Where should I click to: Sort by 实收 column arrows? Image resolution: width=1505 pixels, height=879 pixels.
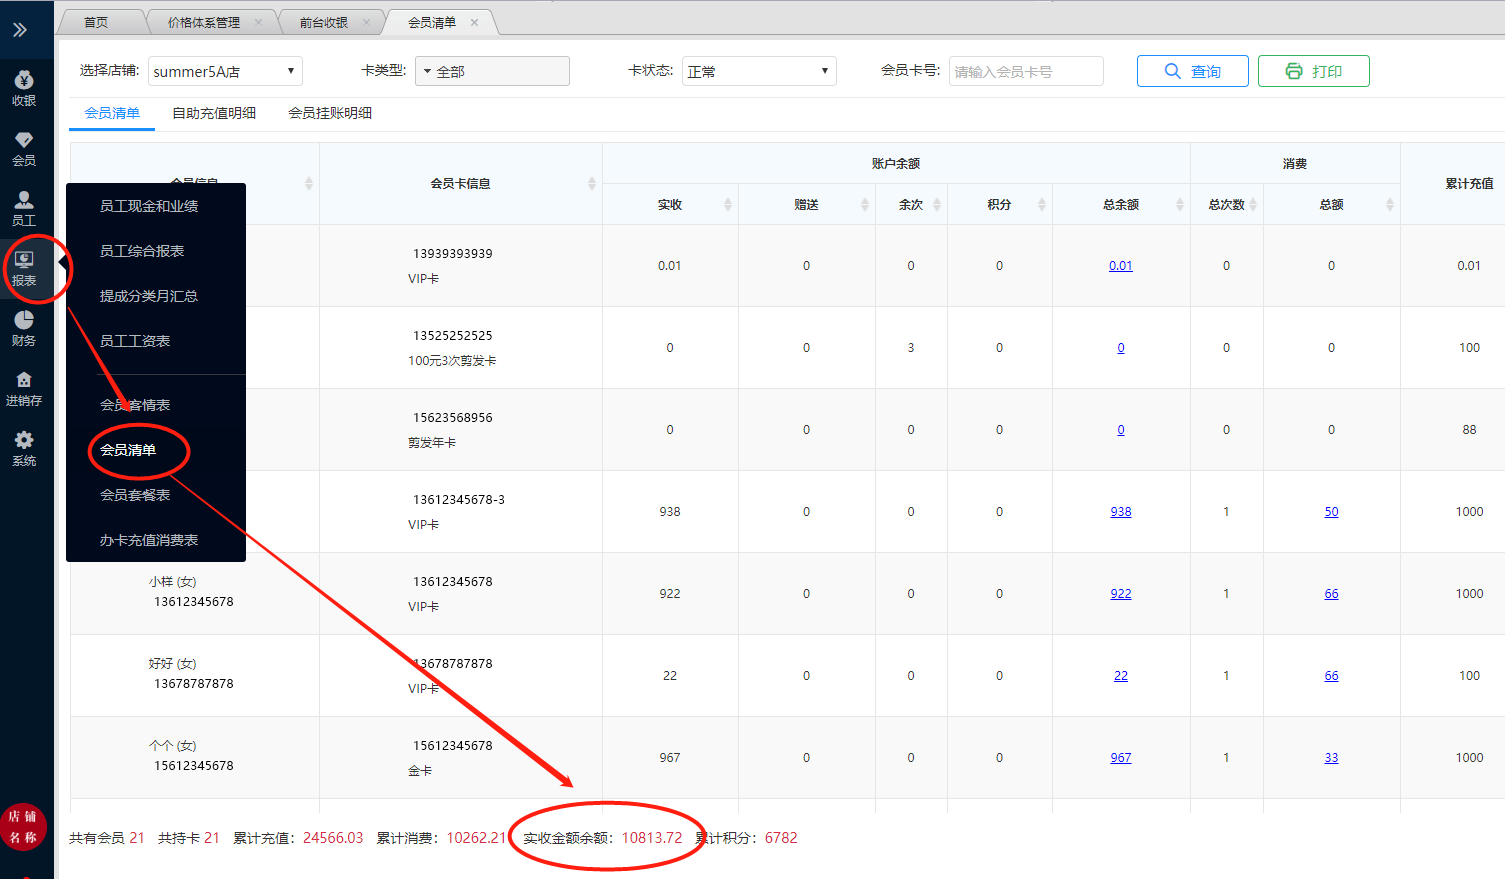click(x=728, y=204)
